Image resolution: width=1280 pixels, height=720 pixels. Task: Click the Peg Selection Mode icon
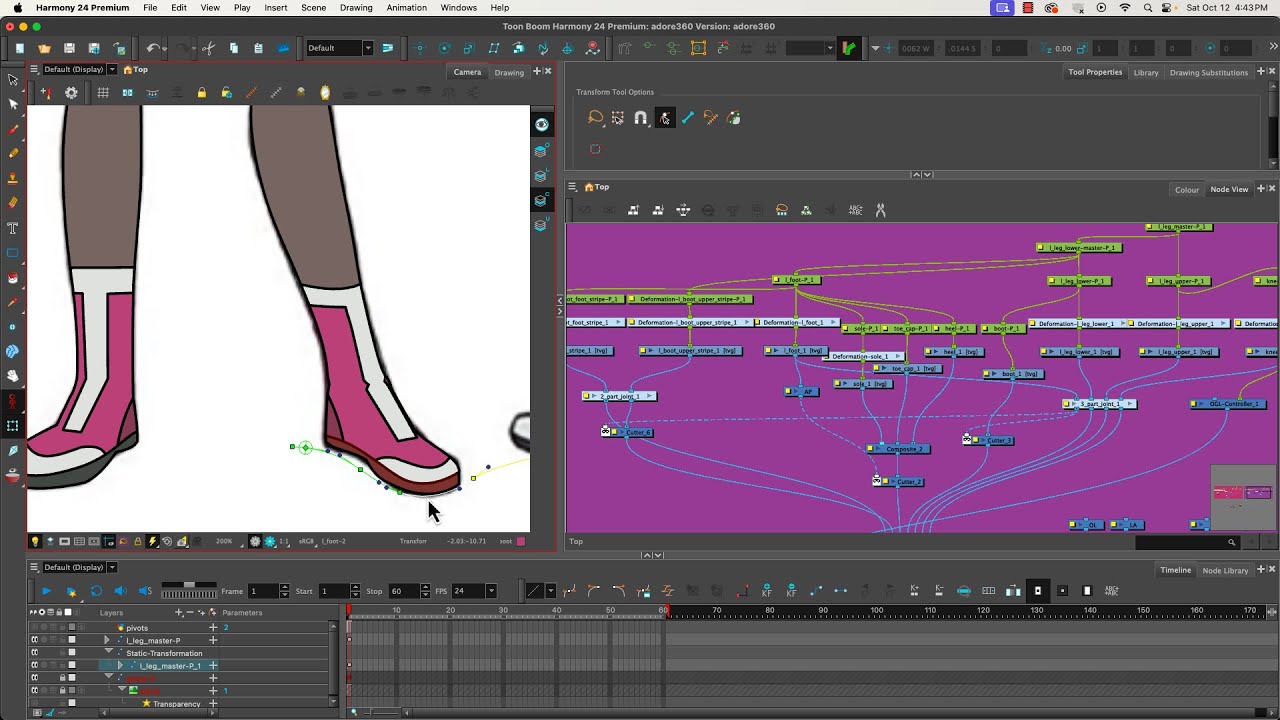[665, 118]
